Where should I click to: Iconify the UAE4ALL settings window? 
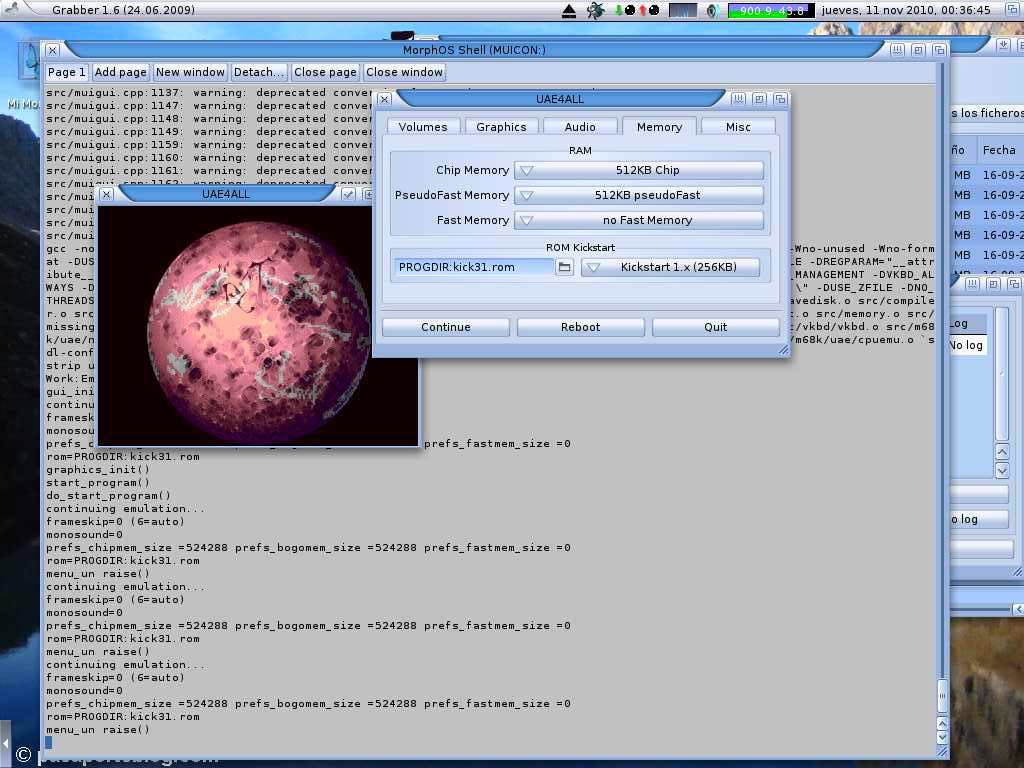click(x=738, y=99)
